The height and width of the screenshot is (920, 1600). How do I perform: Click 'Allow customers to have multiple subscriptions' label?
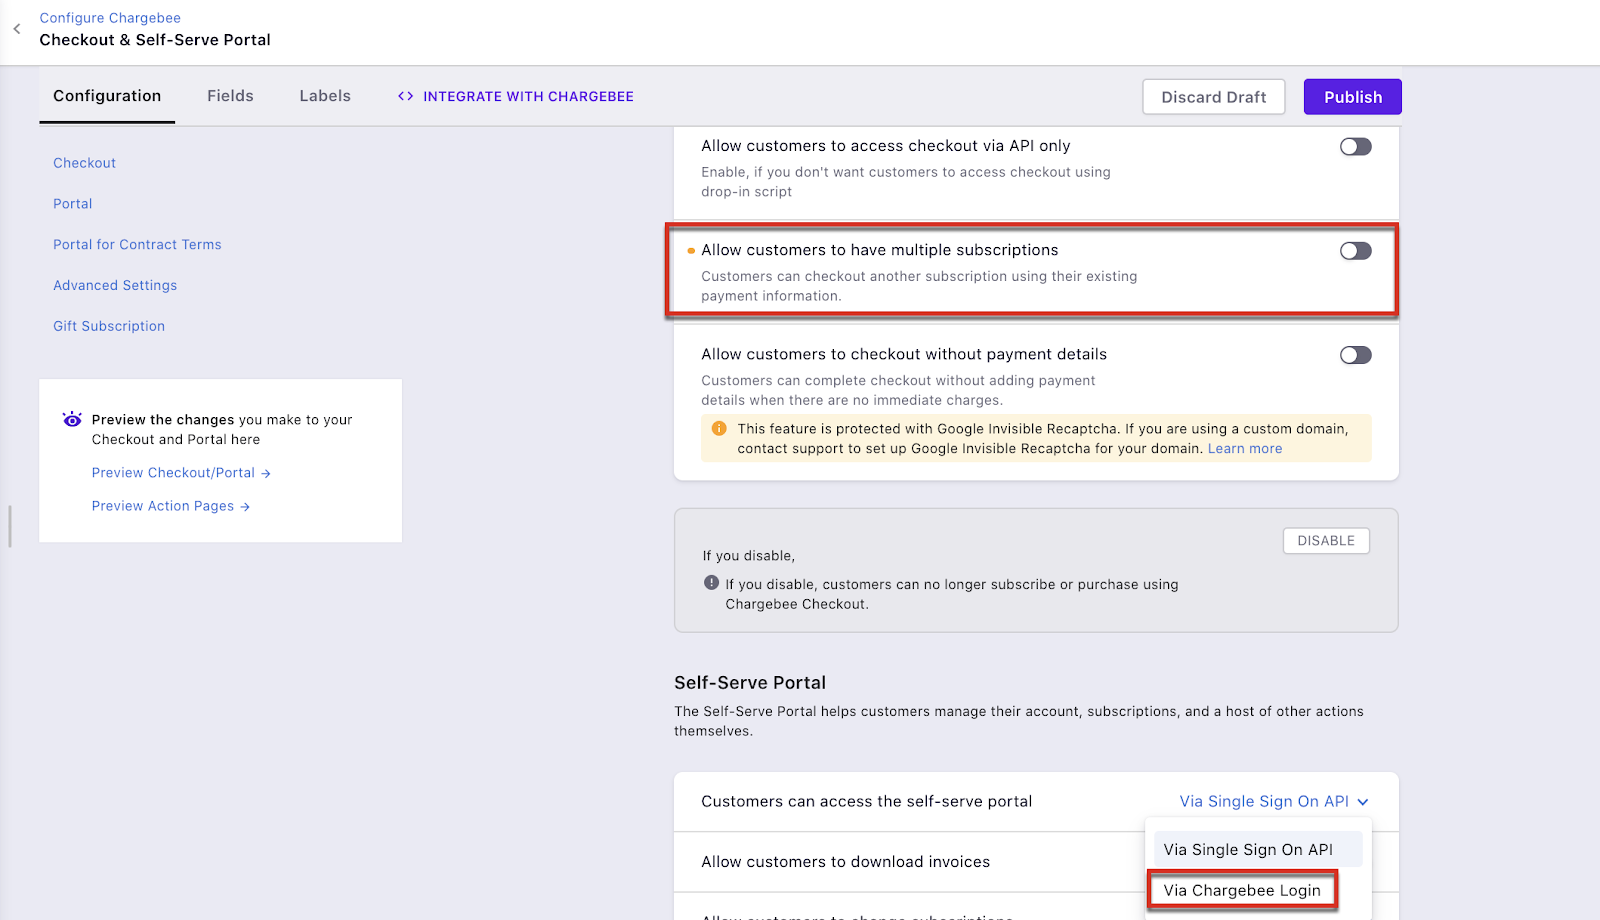880,250
